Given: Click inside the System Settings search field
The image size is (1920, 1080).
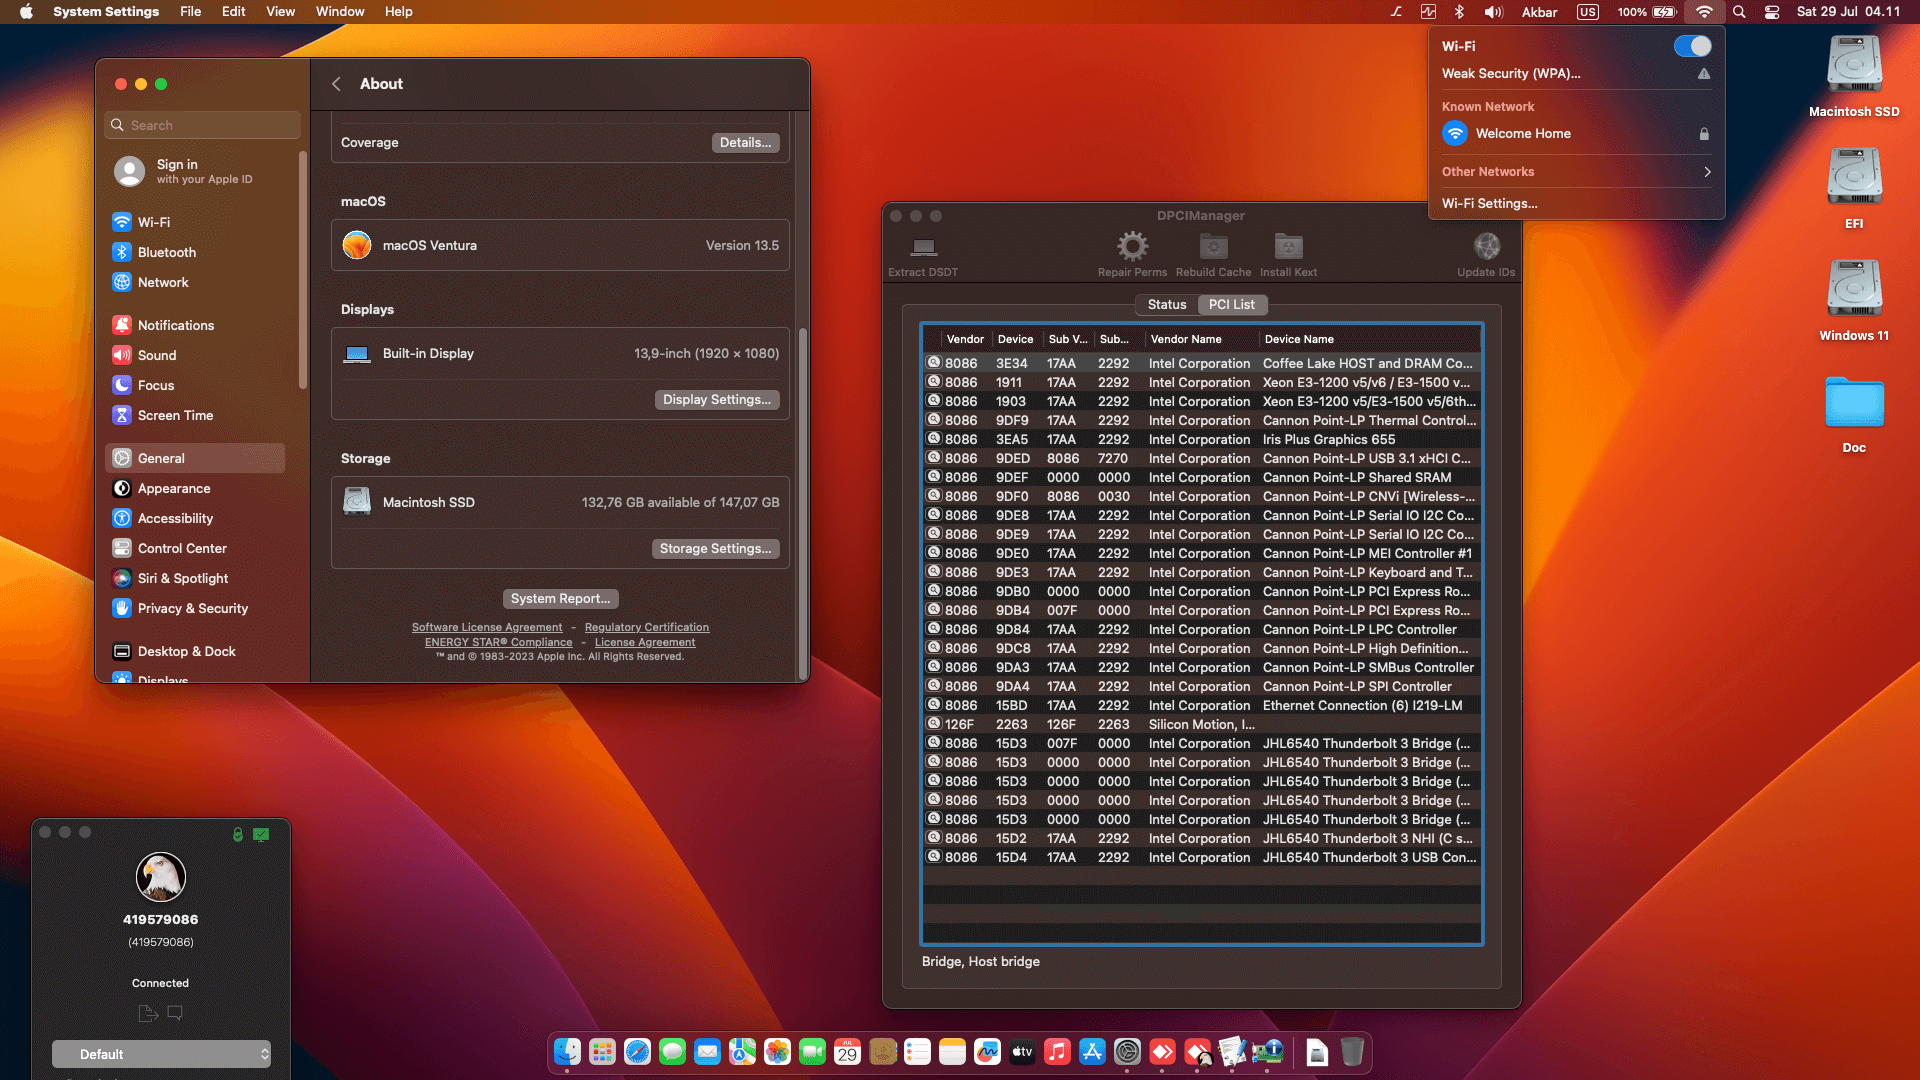Looking at the screenshot, I should [201, 124].
